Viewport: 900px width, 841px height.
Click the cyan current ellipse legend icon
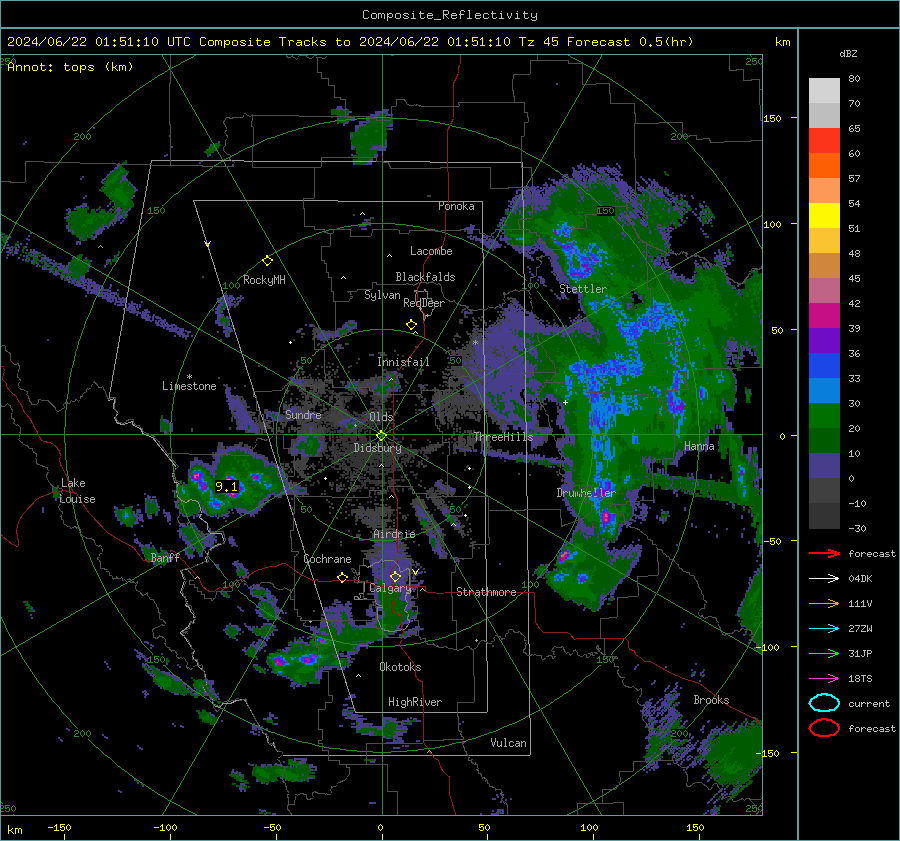824,703
